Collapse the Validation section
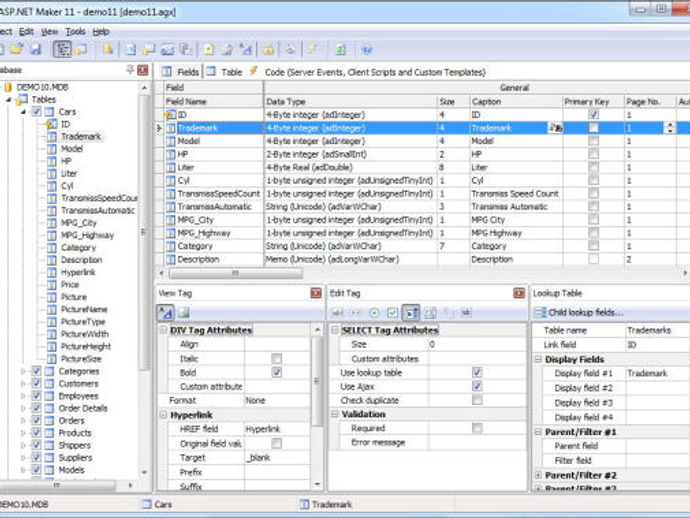This screenshot has width=690, height=518. click(334, 414)
